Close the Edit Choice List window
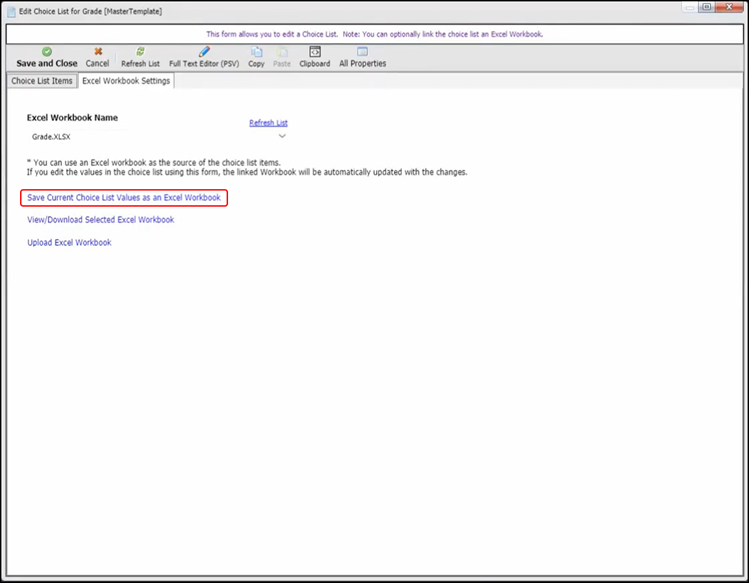 [730, 8]
